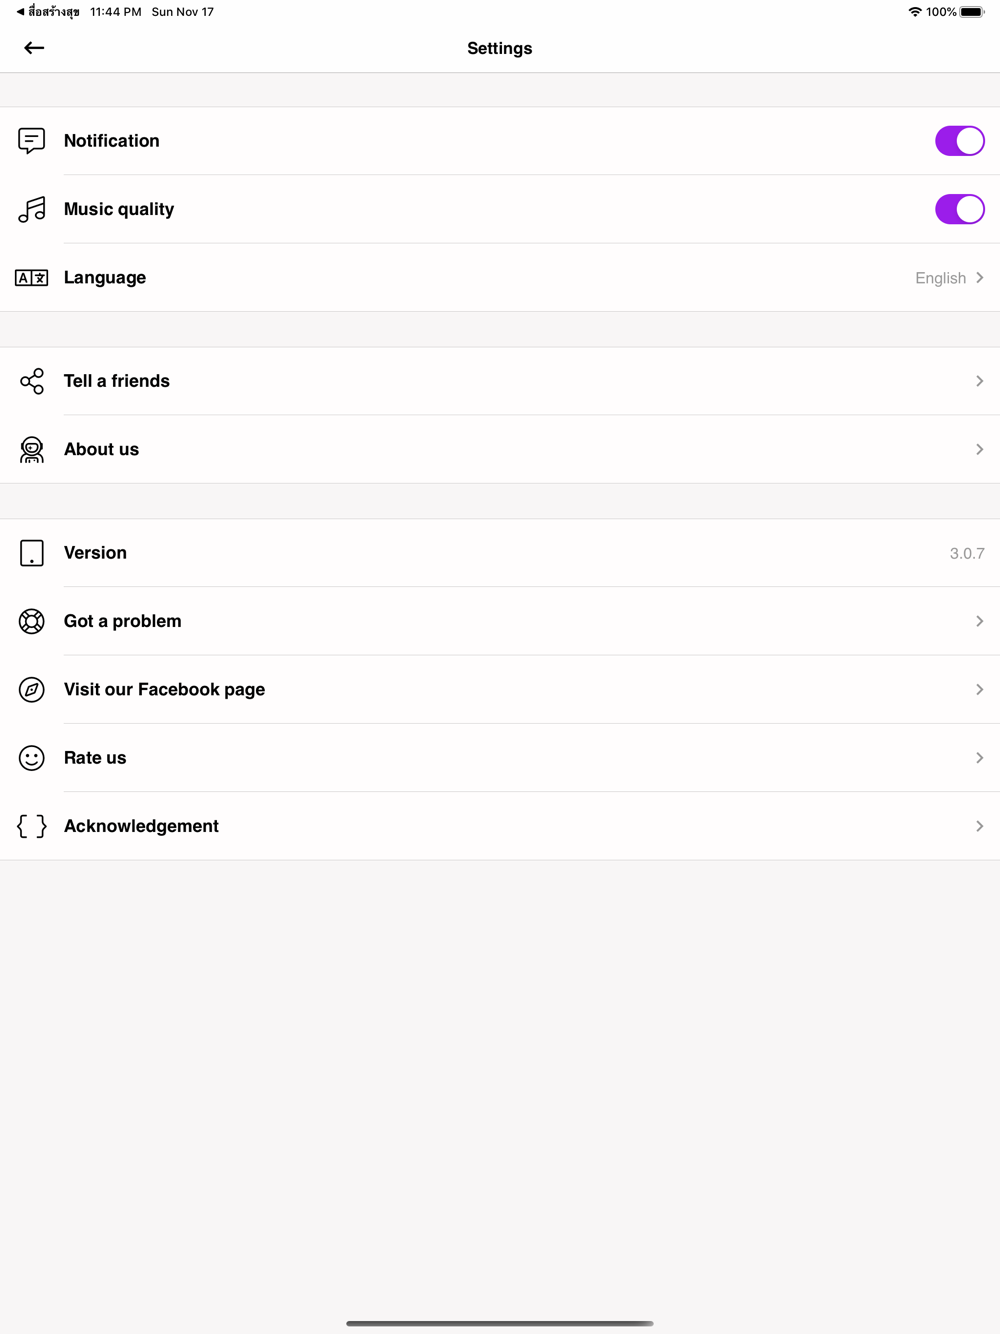The height and width of the screenshot is (1334, 1000).
Task: Disable the Music quality switch
Action: 959,209
